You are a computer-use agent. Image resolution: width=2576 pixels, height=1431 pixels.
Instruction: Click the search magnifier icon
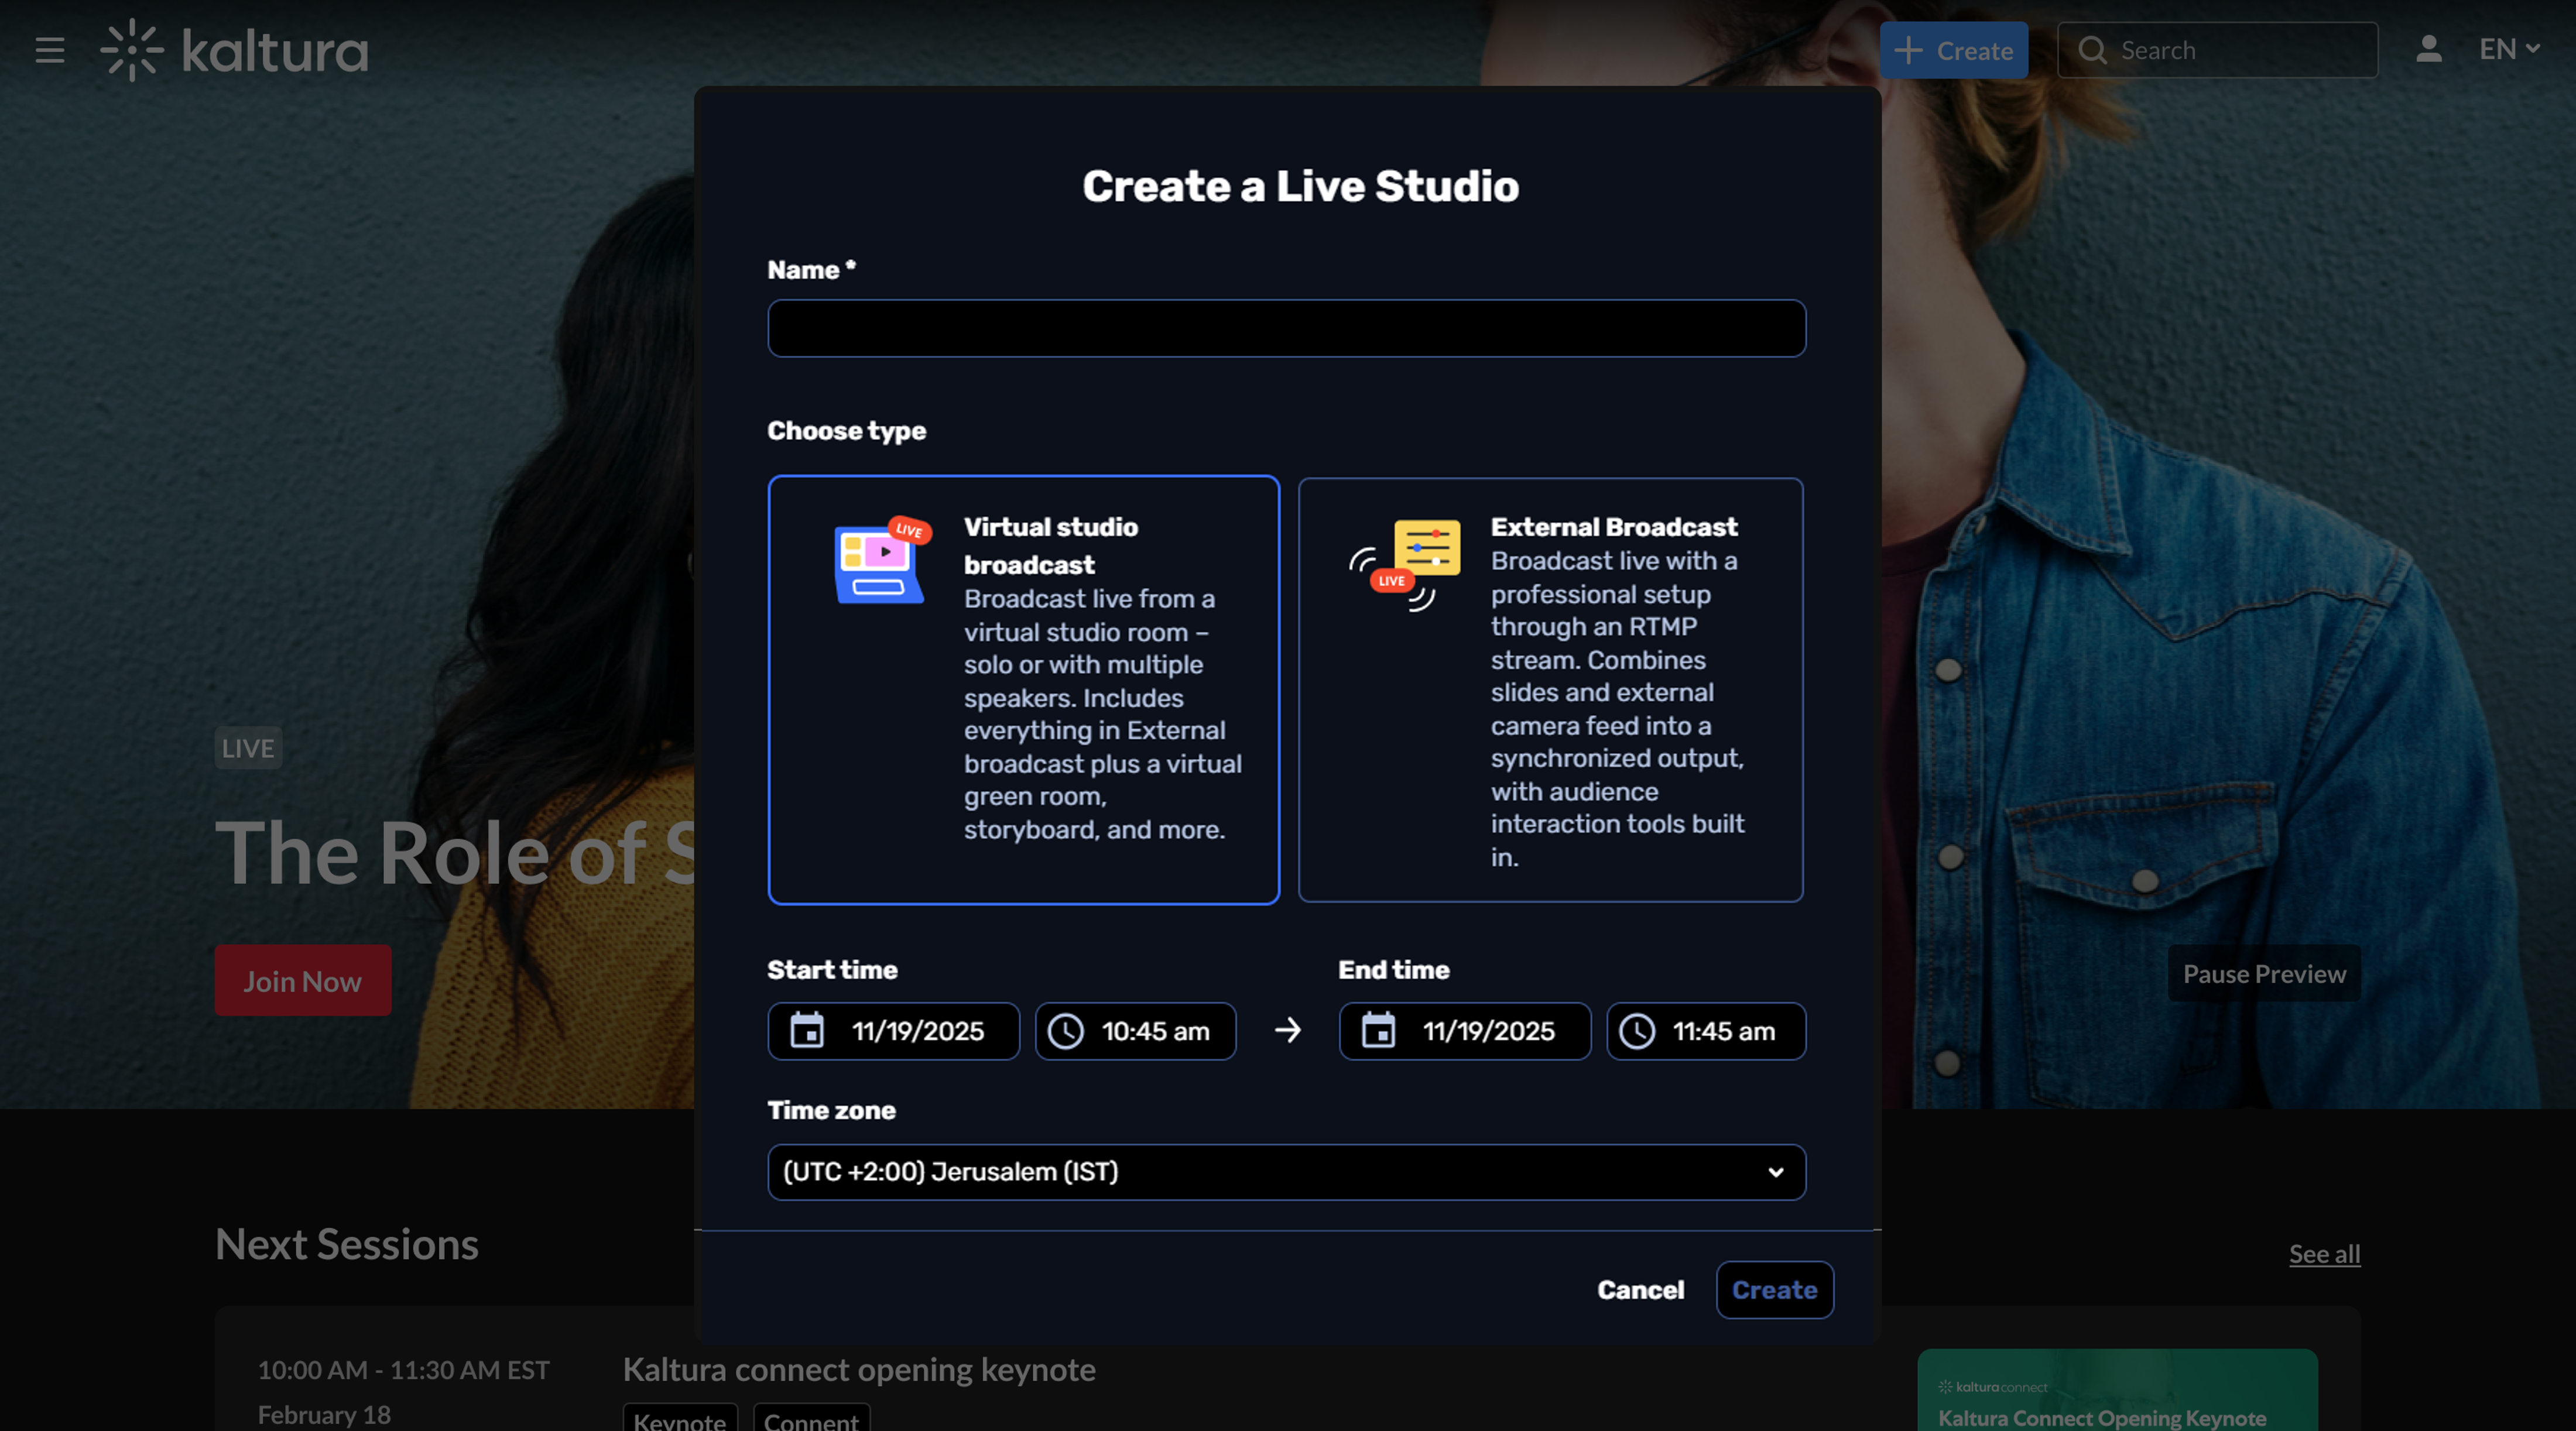point(2092,50)
